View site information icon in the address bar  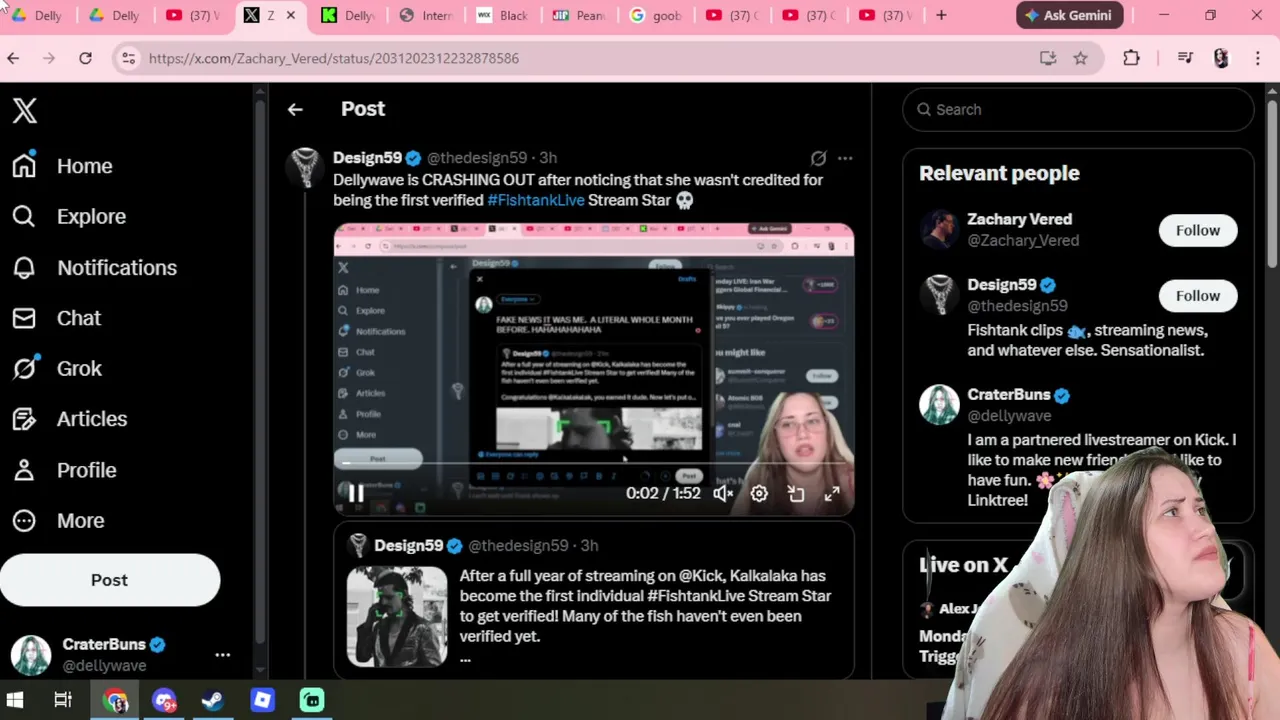[128, 58]
